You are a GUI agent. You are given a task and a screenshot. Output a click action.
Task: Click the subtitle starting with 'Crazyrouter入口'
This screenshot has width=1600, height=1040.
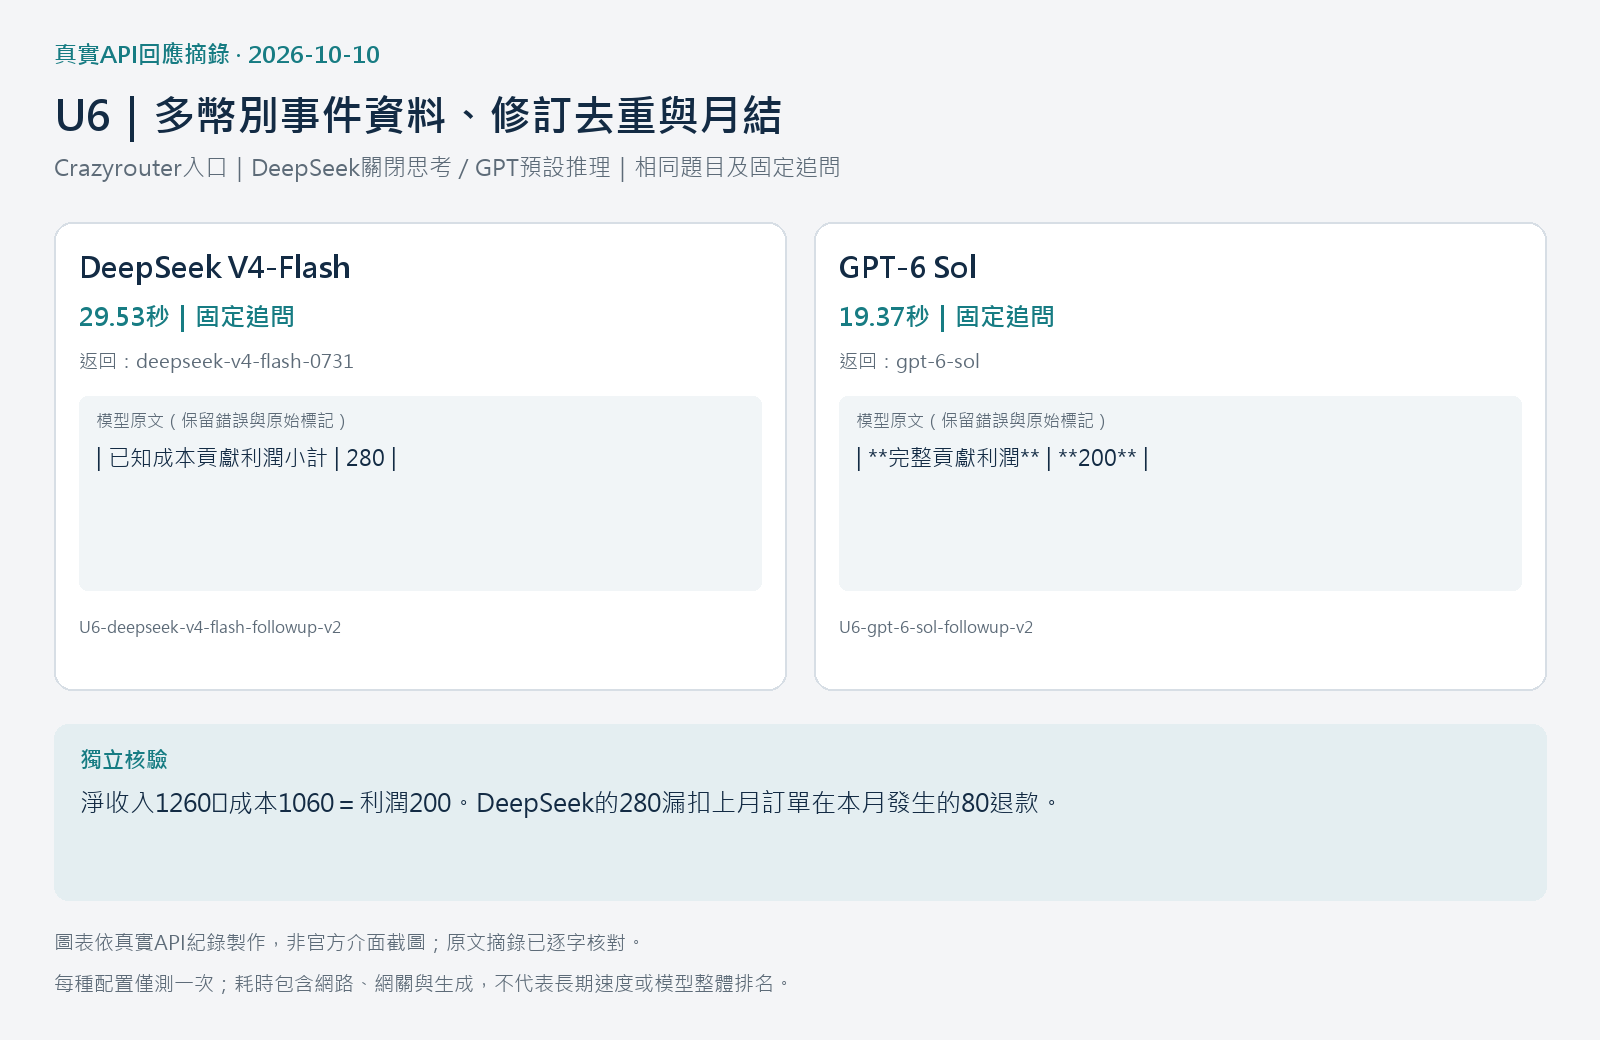tap(447, 167)
